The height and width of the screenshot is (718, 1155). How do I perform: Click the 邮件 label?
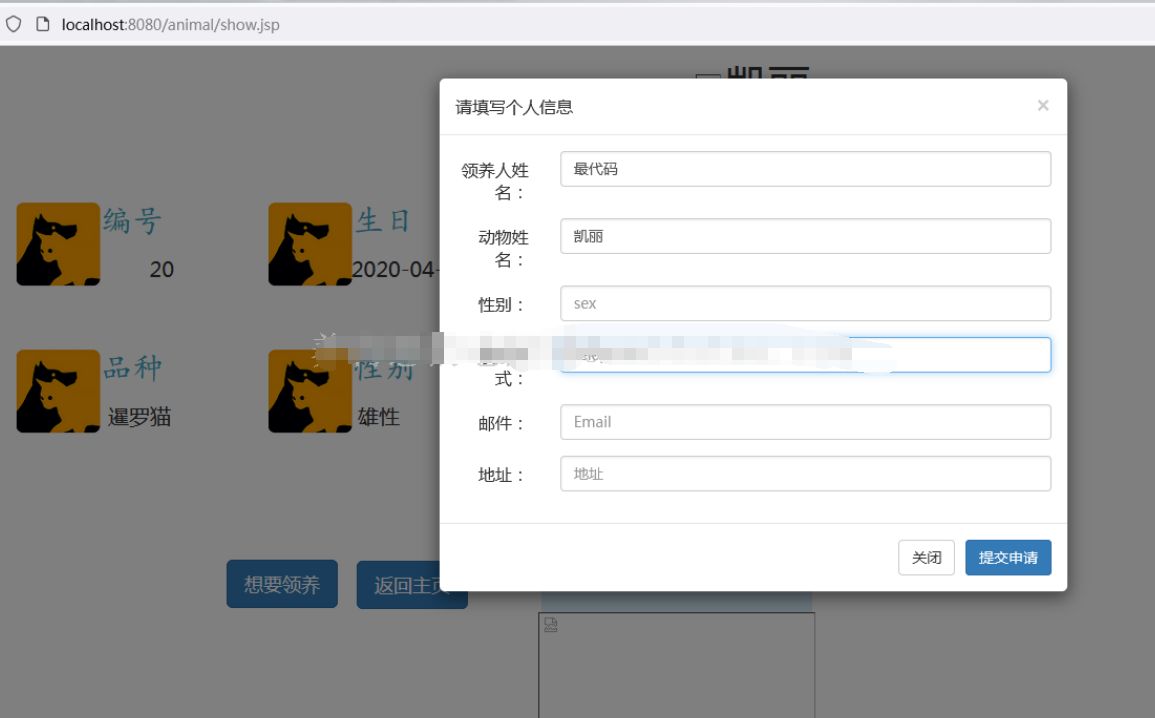point(500,423)
